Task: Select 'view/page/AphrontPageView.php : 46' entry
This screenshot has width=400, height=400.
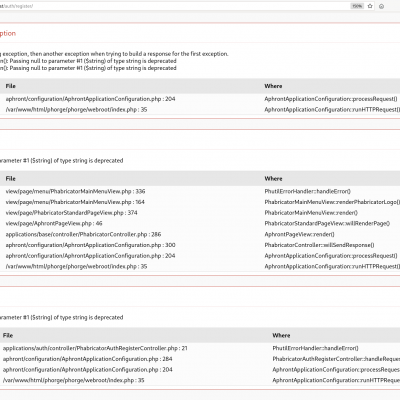Action: click(54, 223)
